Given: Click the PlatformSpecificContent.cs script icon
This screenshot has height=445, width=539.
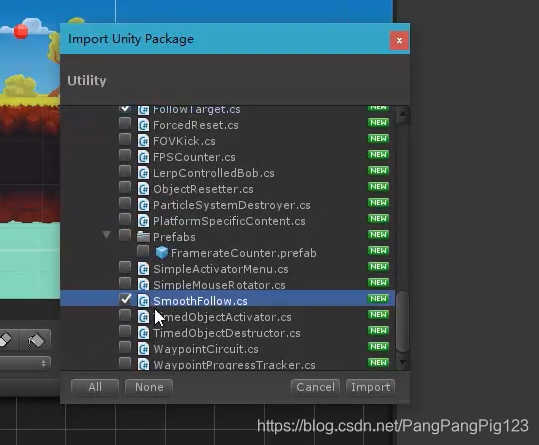Looking at the screenshot, I should pos(143,221).
